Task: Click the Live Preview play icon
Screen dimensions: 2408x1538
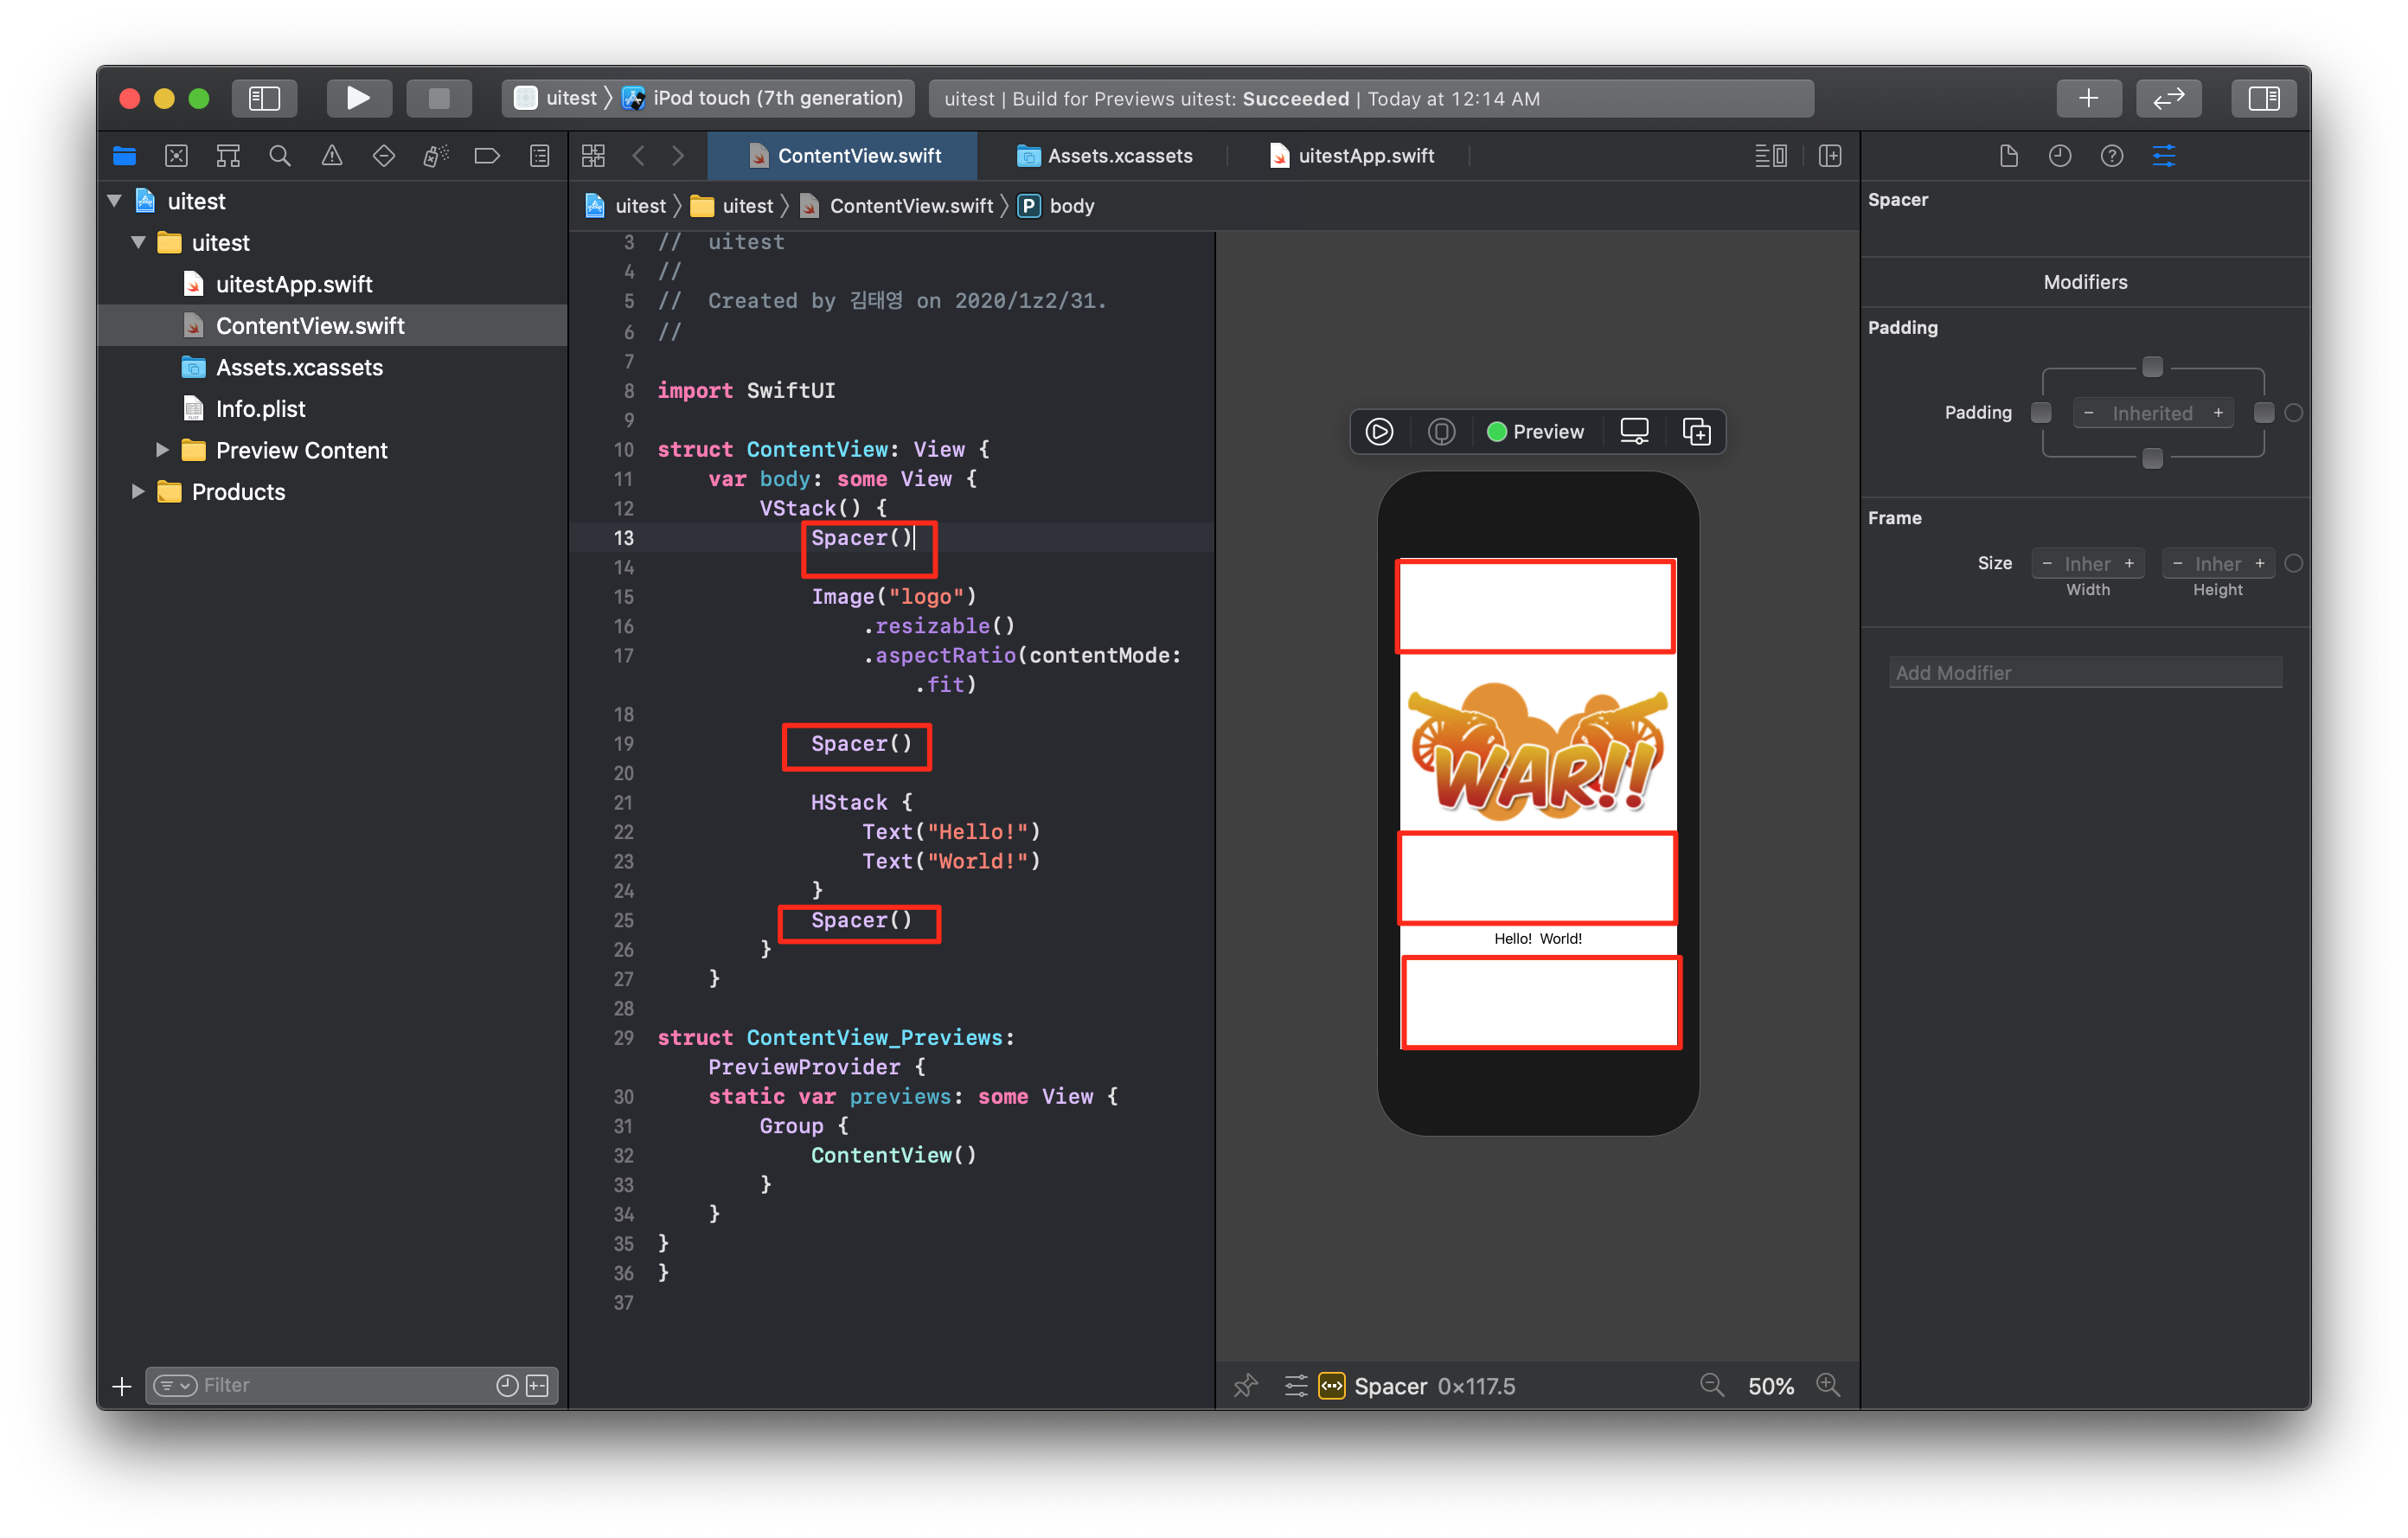Action: pos(1379,432)
